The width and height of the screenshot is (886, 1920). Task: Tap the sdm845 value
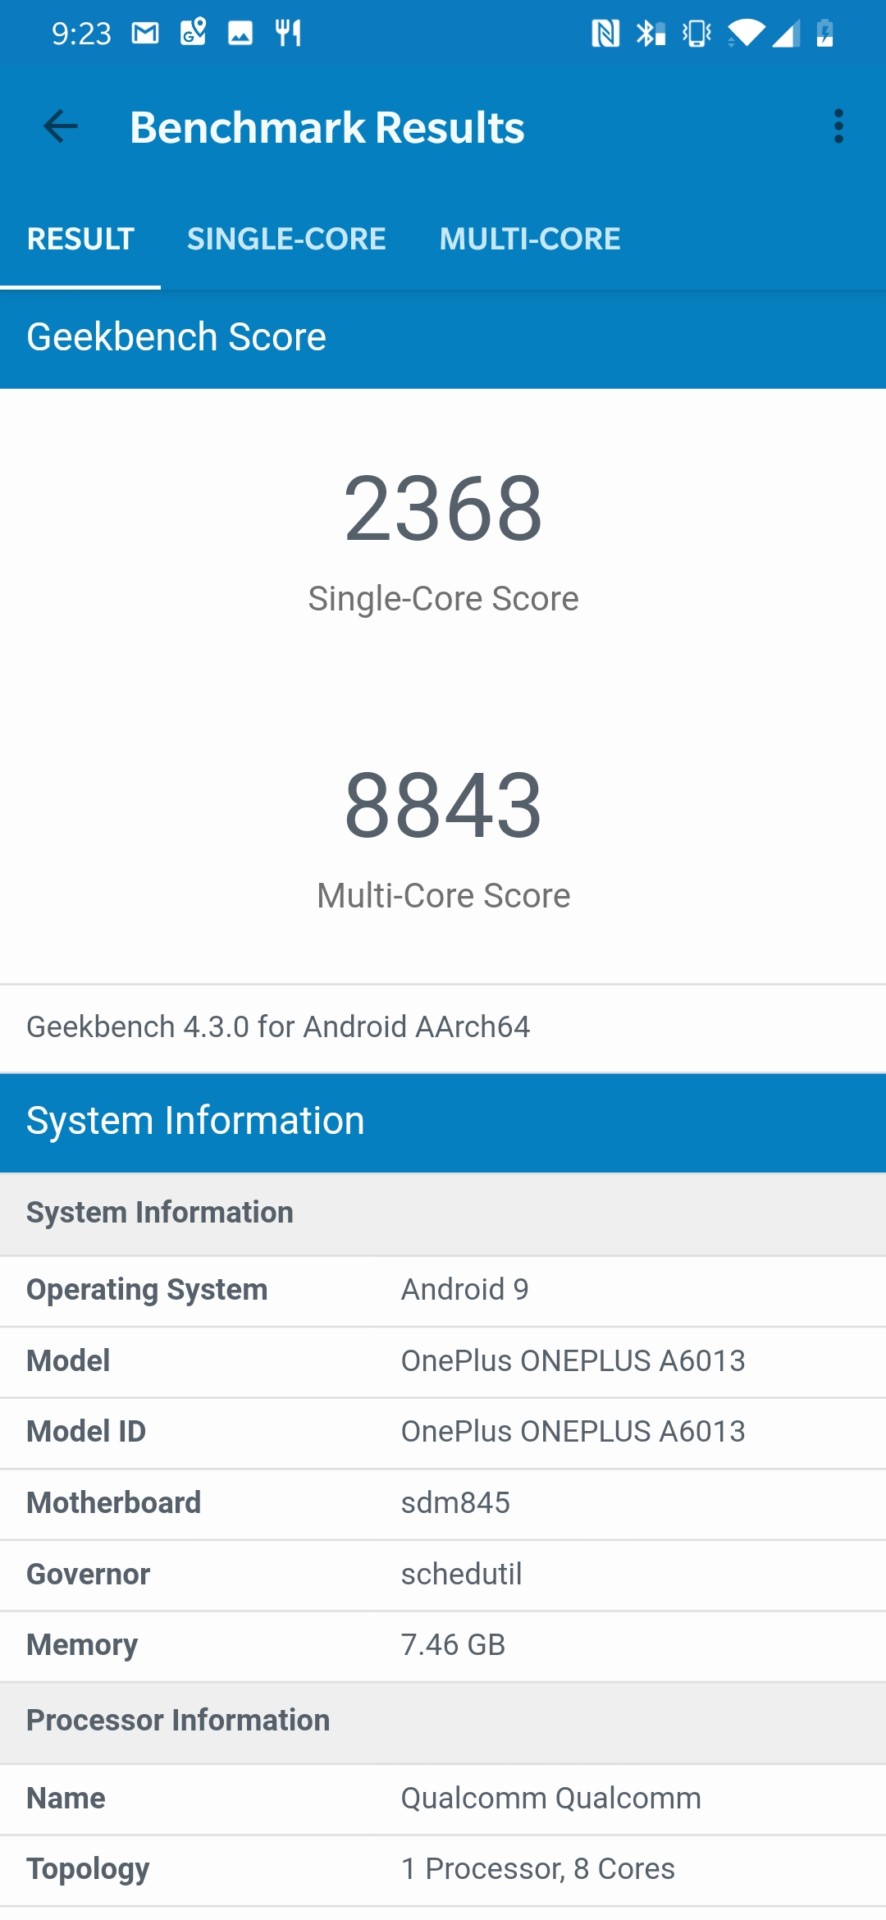click(x=455, y=1503)
